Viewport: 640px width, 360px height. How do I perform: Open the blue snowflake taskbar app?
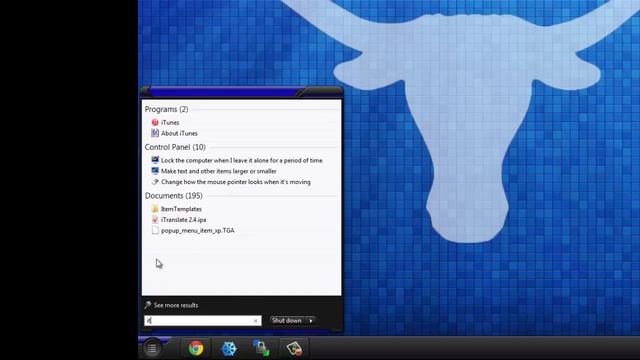click(x=229, y=349)
